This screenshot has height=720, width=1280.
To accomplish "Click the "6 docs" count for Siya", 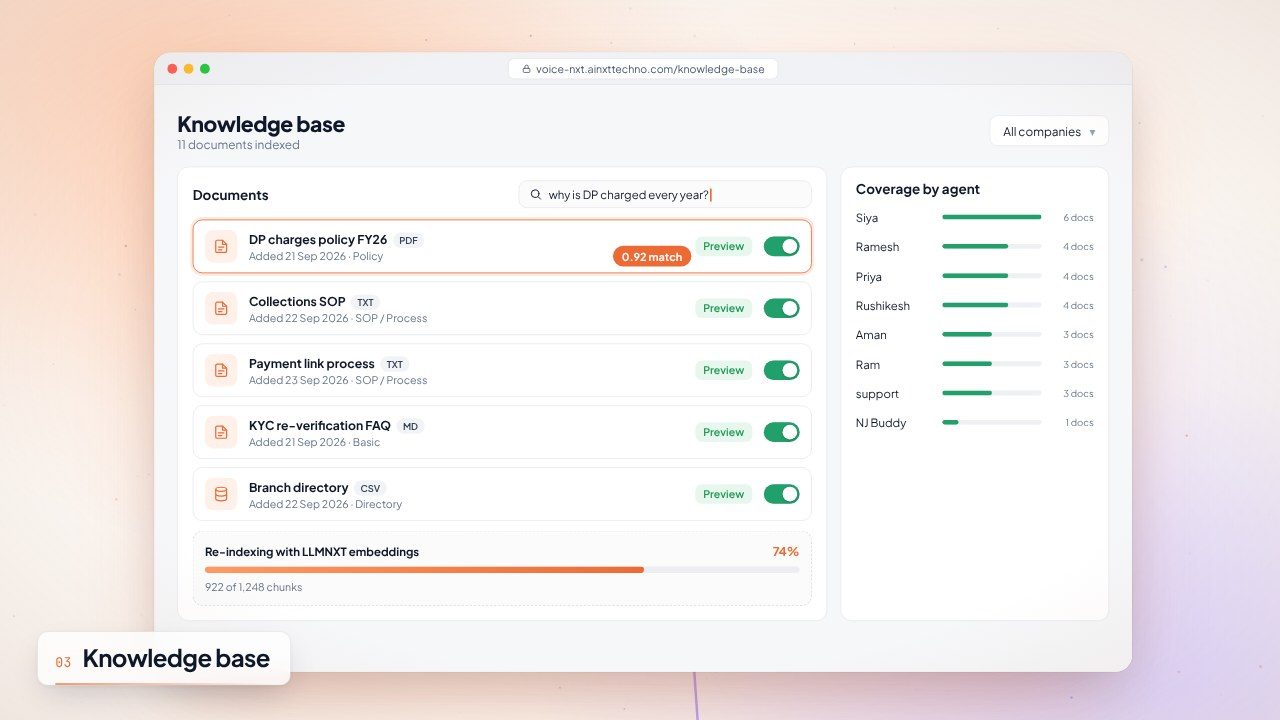I will 1078,218.
